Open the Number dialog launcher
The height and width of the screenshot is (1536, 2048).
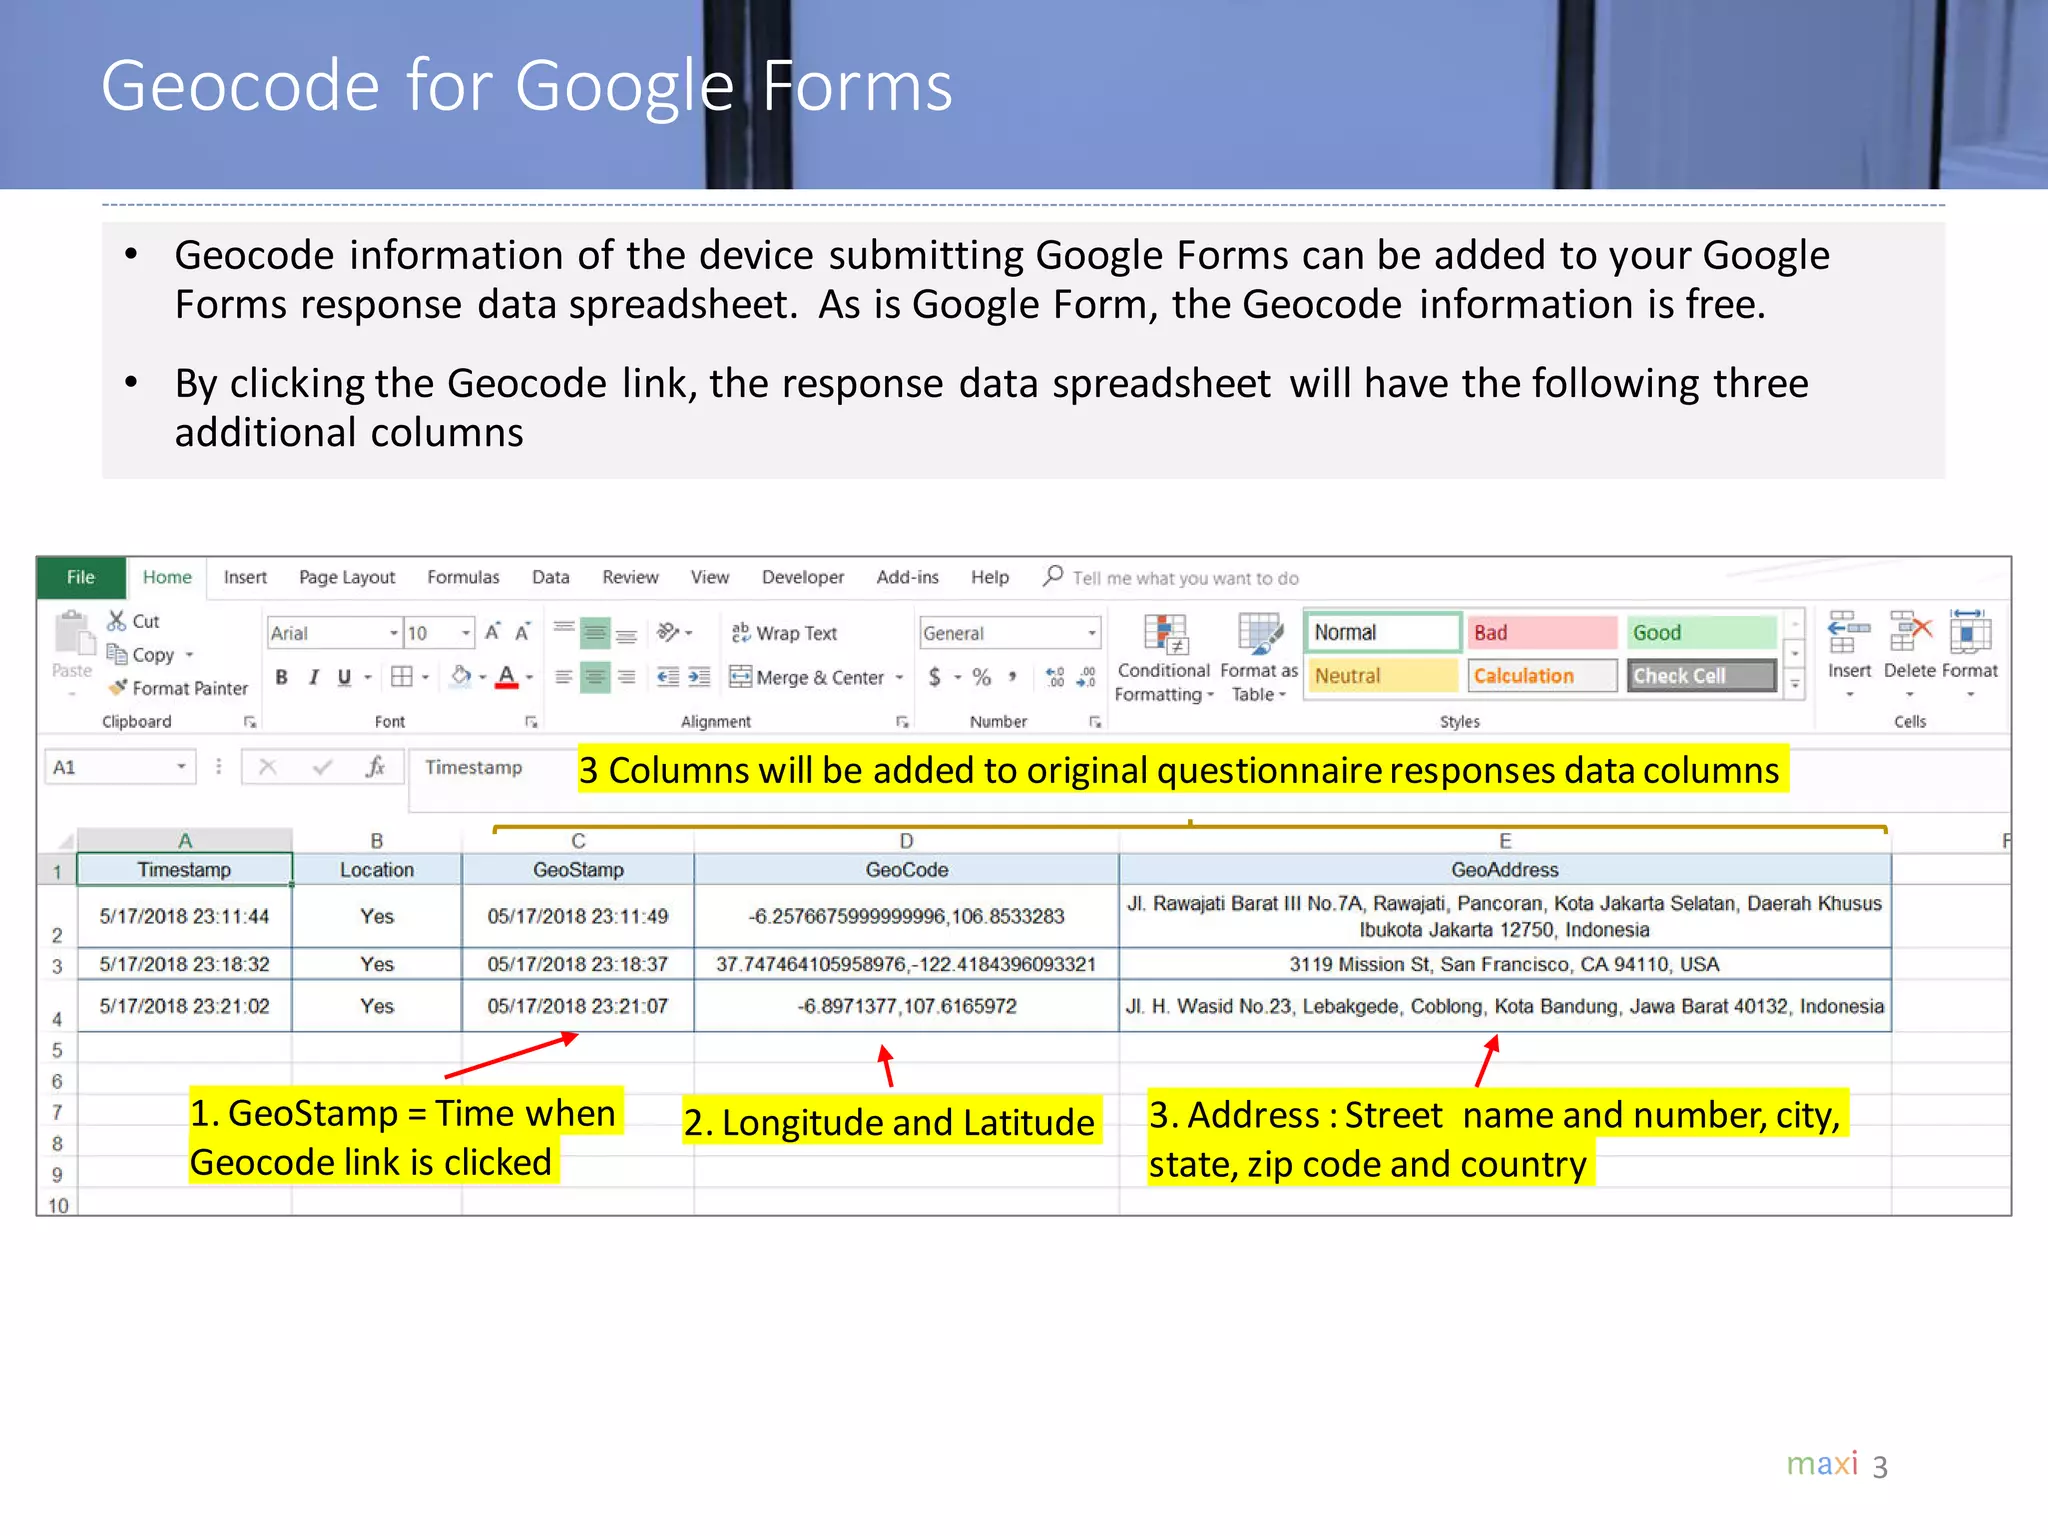(x=1095, y=721)
